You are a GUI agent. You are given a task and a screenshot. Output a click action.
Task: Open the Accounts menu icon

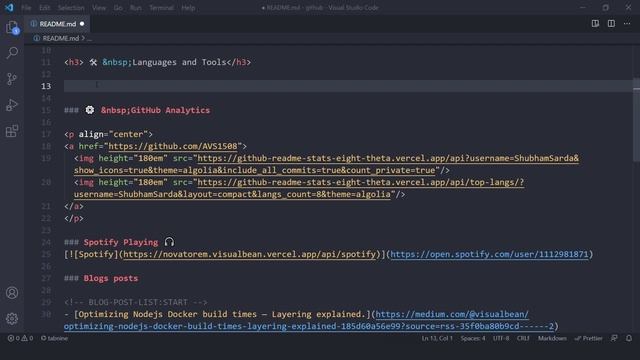click(12, 293)
